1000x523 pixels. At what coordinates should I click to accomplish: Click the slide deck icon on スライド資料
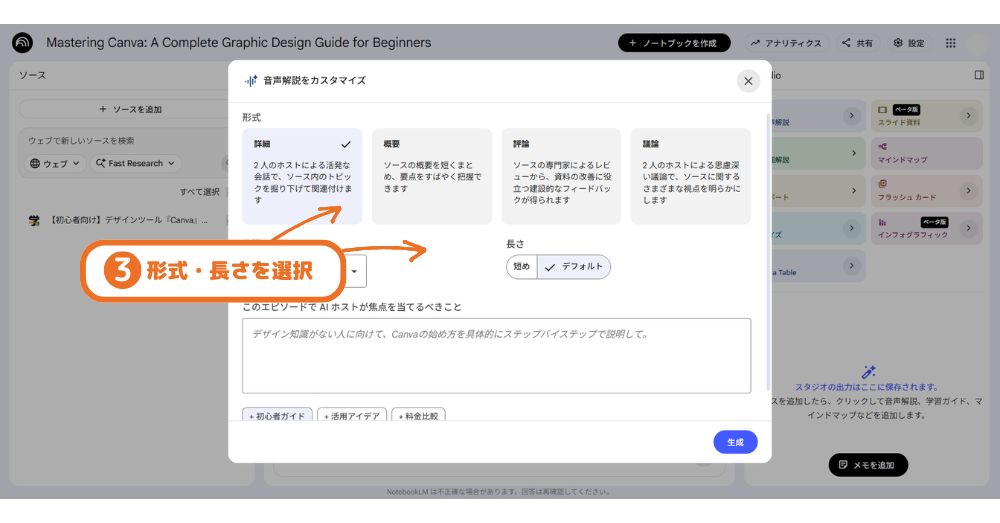click(883, 110)
